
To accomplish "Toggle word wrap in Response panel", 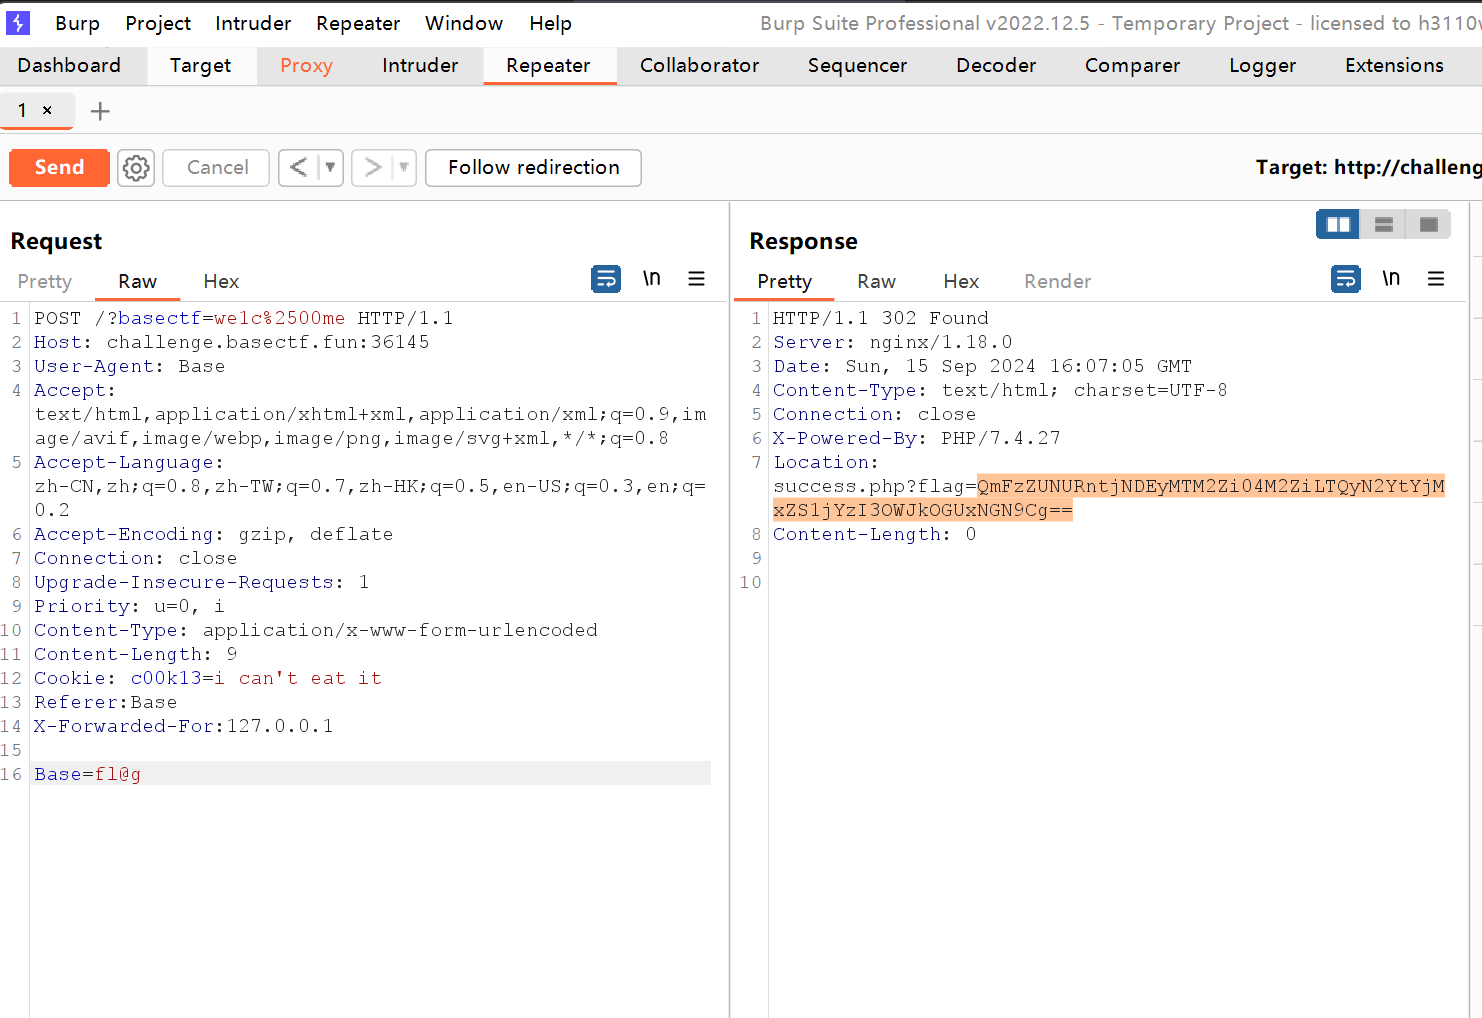I will (x=1346, y=279).
